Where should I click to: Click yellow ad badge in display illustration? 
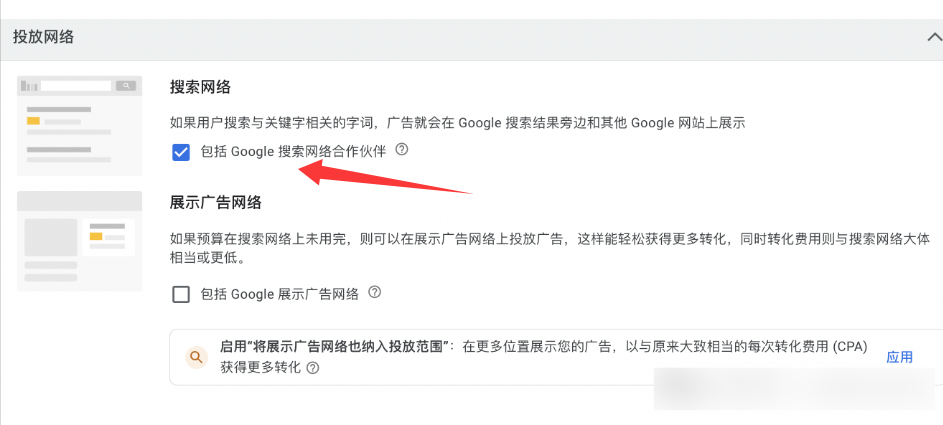(x=96, y=237)
